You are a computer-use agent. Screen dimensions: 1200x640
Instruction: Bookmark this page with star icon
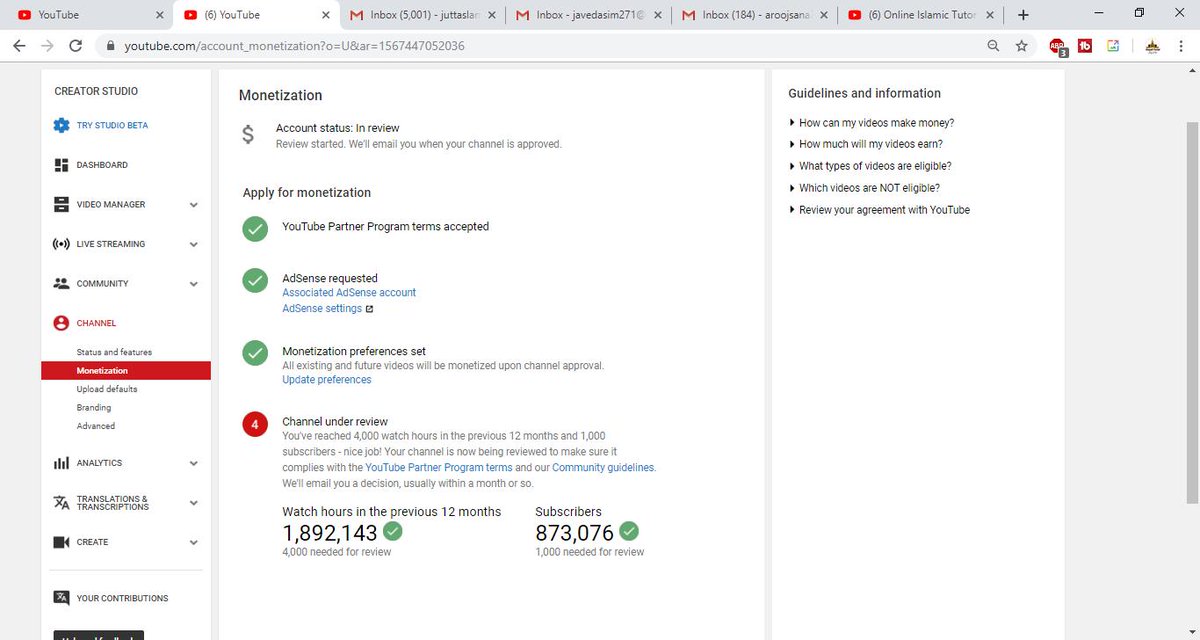(x=1021, y=46)
